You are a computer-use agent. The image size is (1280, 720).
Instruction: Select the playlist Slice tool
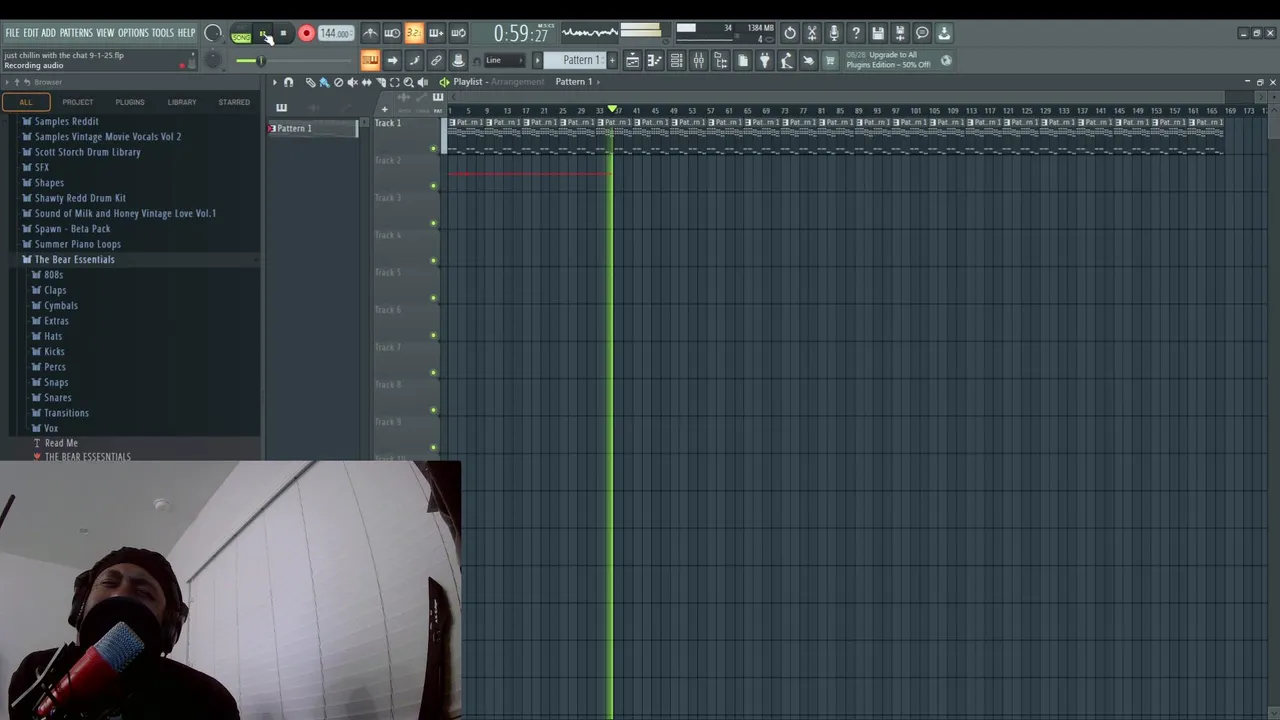pos(380,82)
